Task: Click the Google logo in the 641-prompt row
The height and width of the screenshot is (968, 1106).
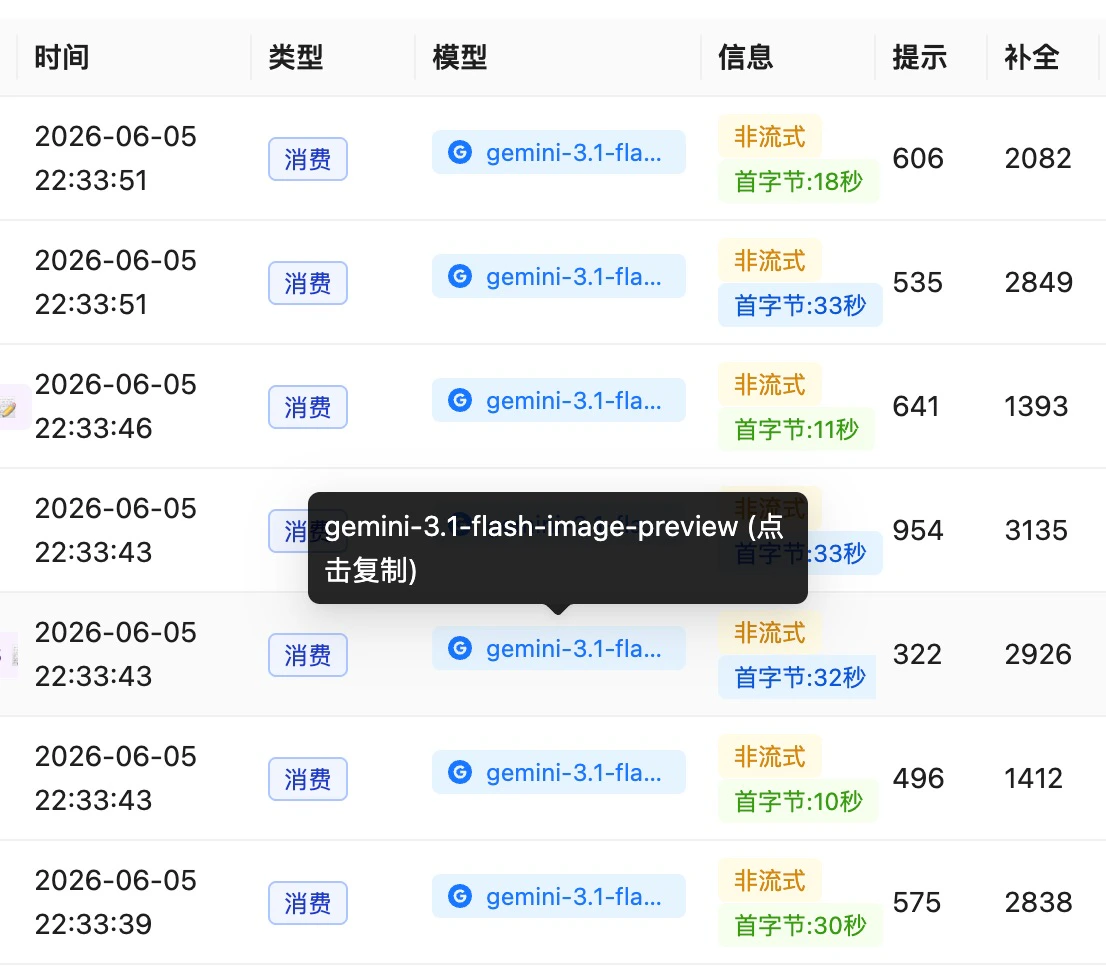Action: point(460,400)
